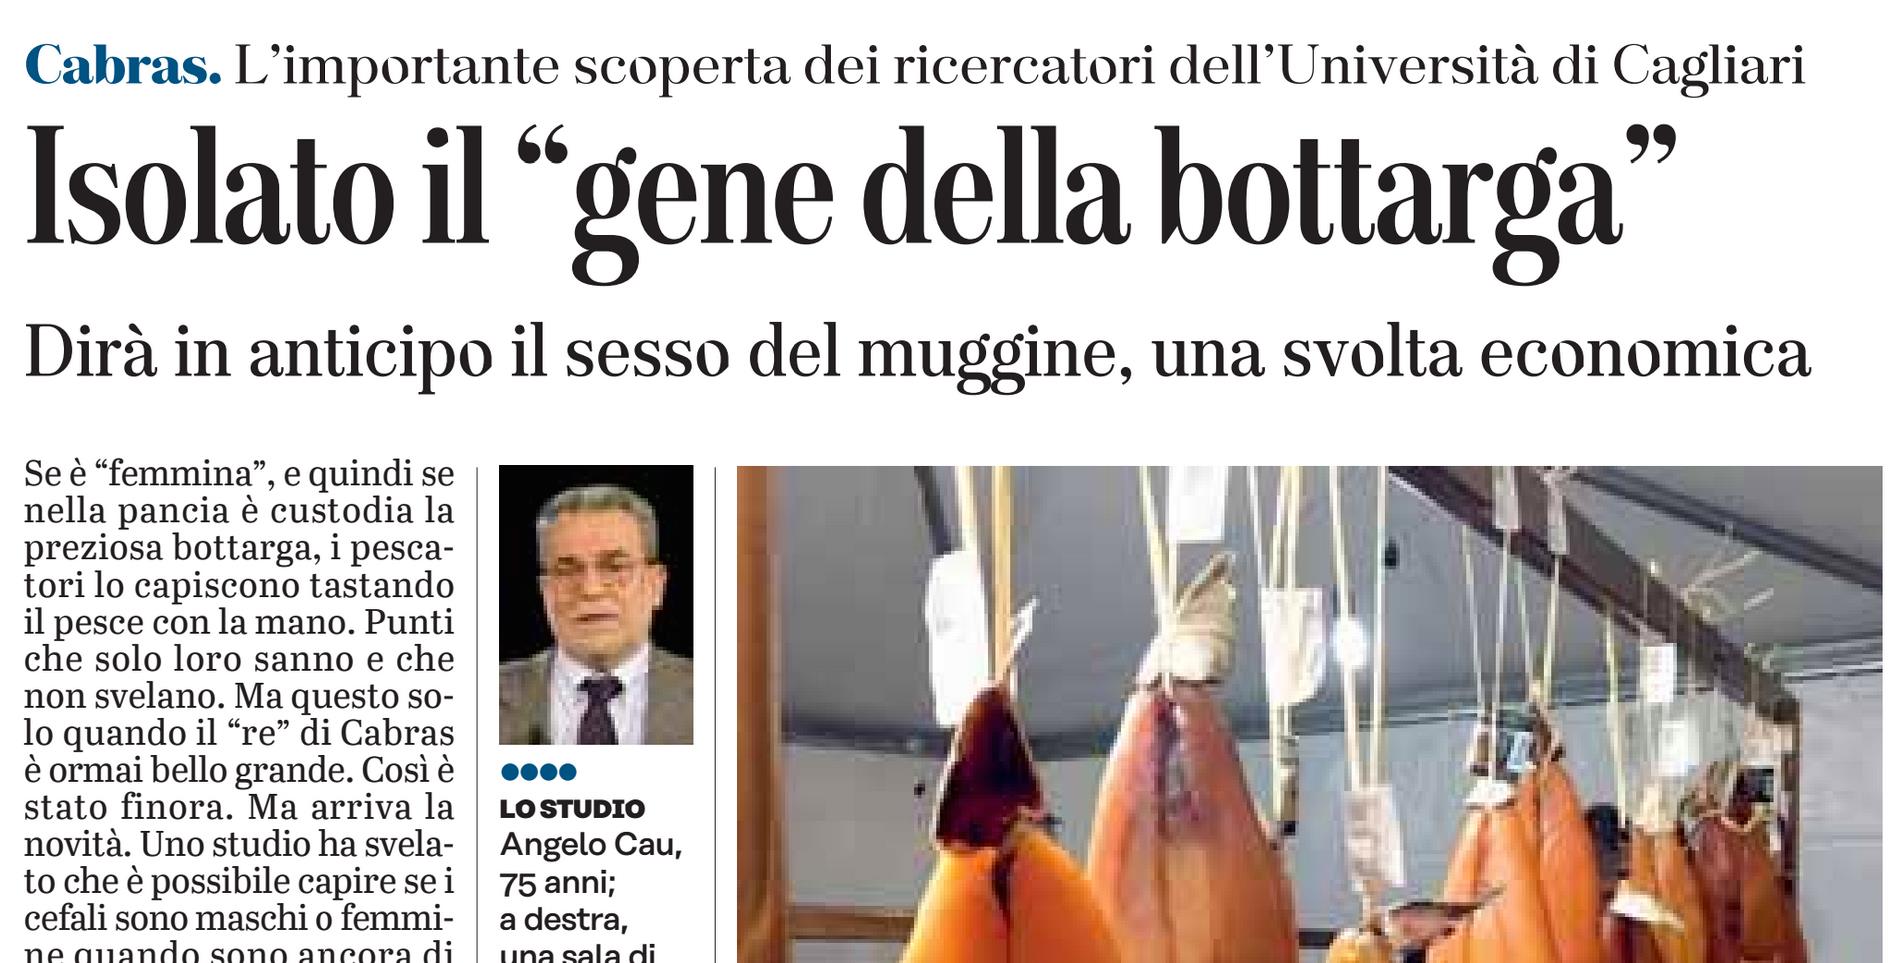Image resolution: width=1903 pixels, height=963 pixels.
Task: Click the 'LO STUDIO' caption heading
Action: 572,808
